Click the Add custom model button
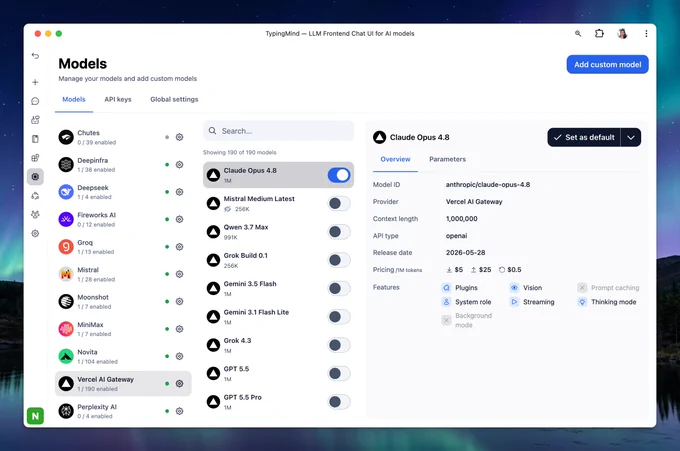680x451 pixels. coord(607,64)
